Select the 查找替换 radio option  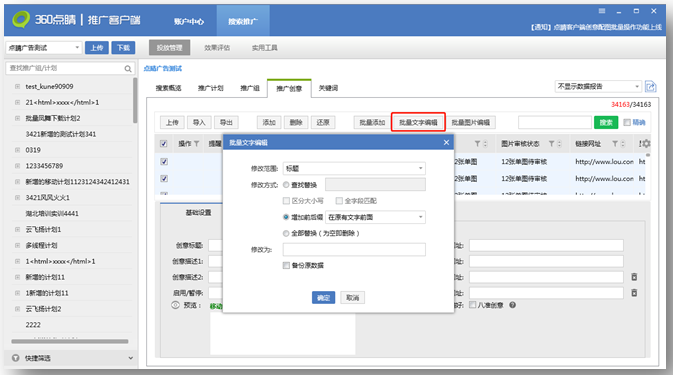click(286, 185)
